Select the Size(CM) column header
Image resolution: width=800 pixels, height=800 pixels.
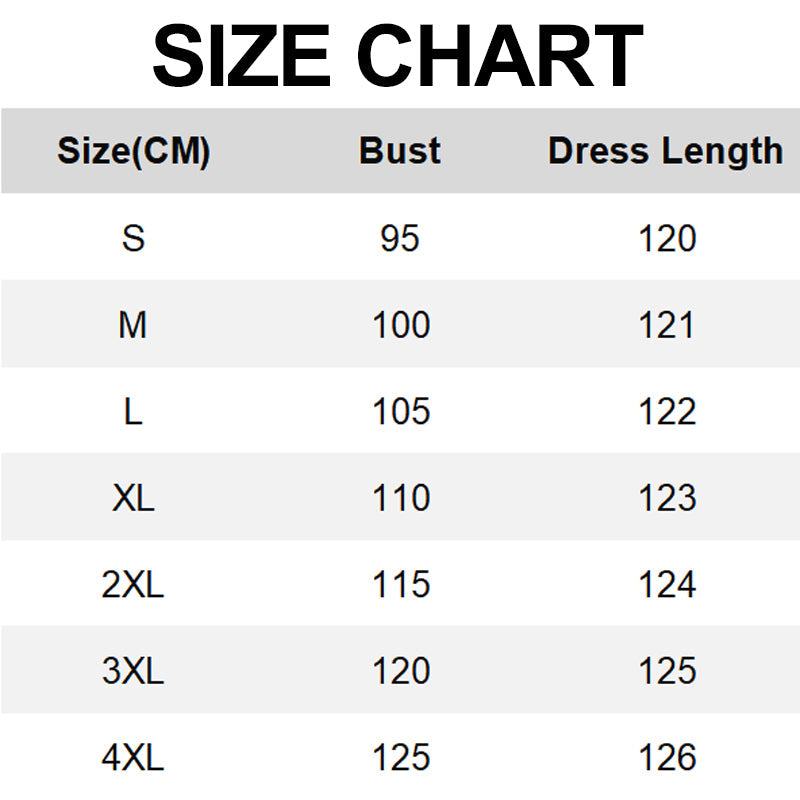tap(133, 152)
